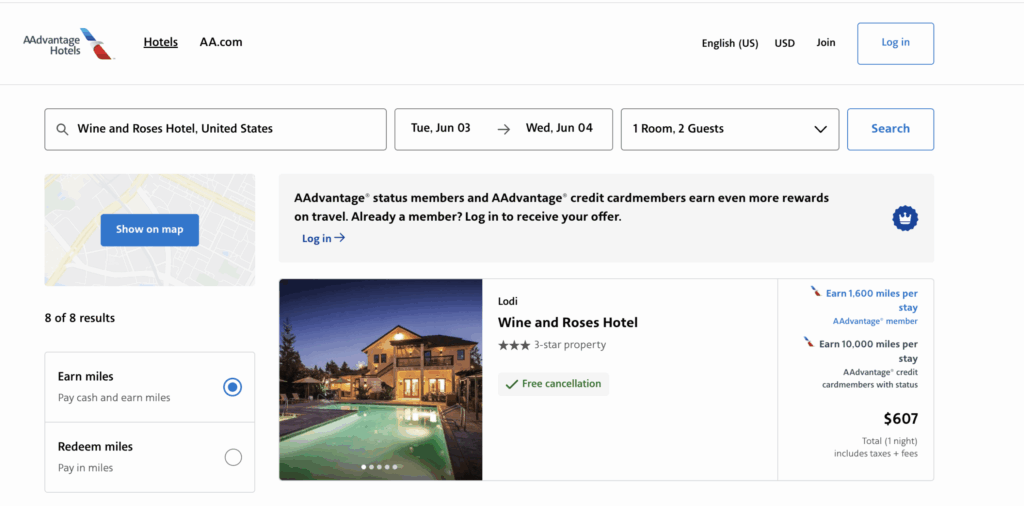Click the AAdvantage Hotels logo

pyautogui.click(x=68, y=44)
